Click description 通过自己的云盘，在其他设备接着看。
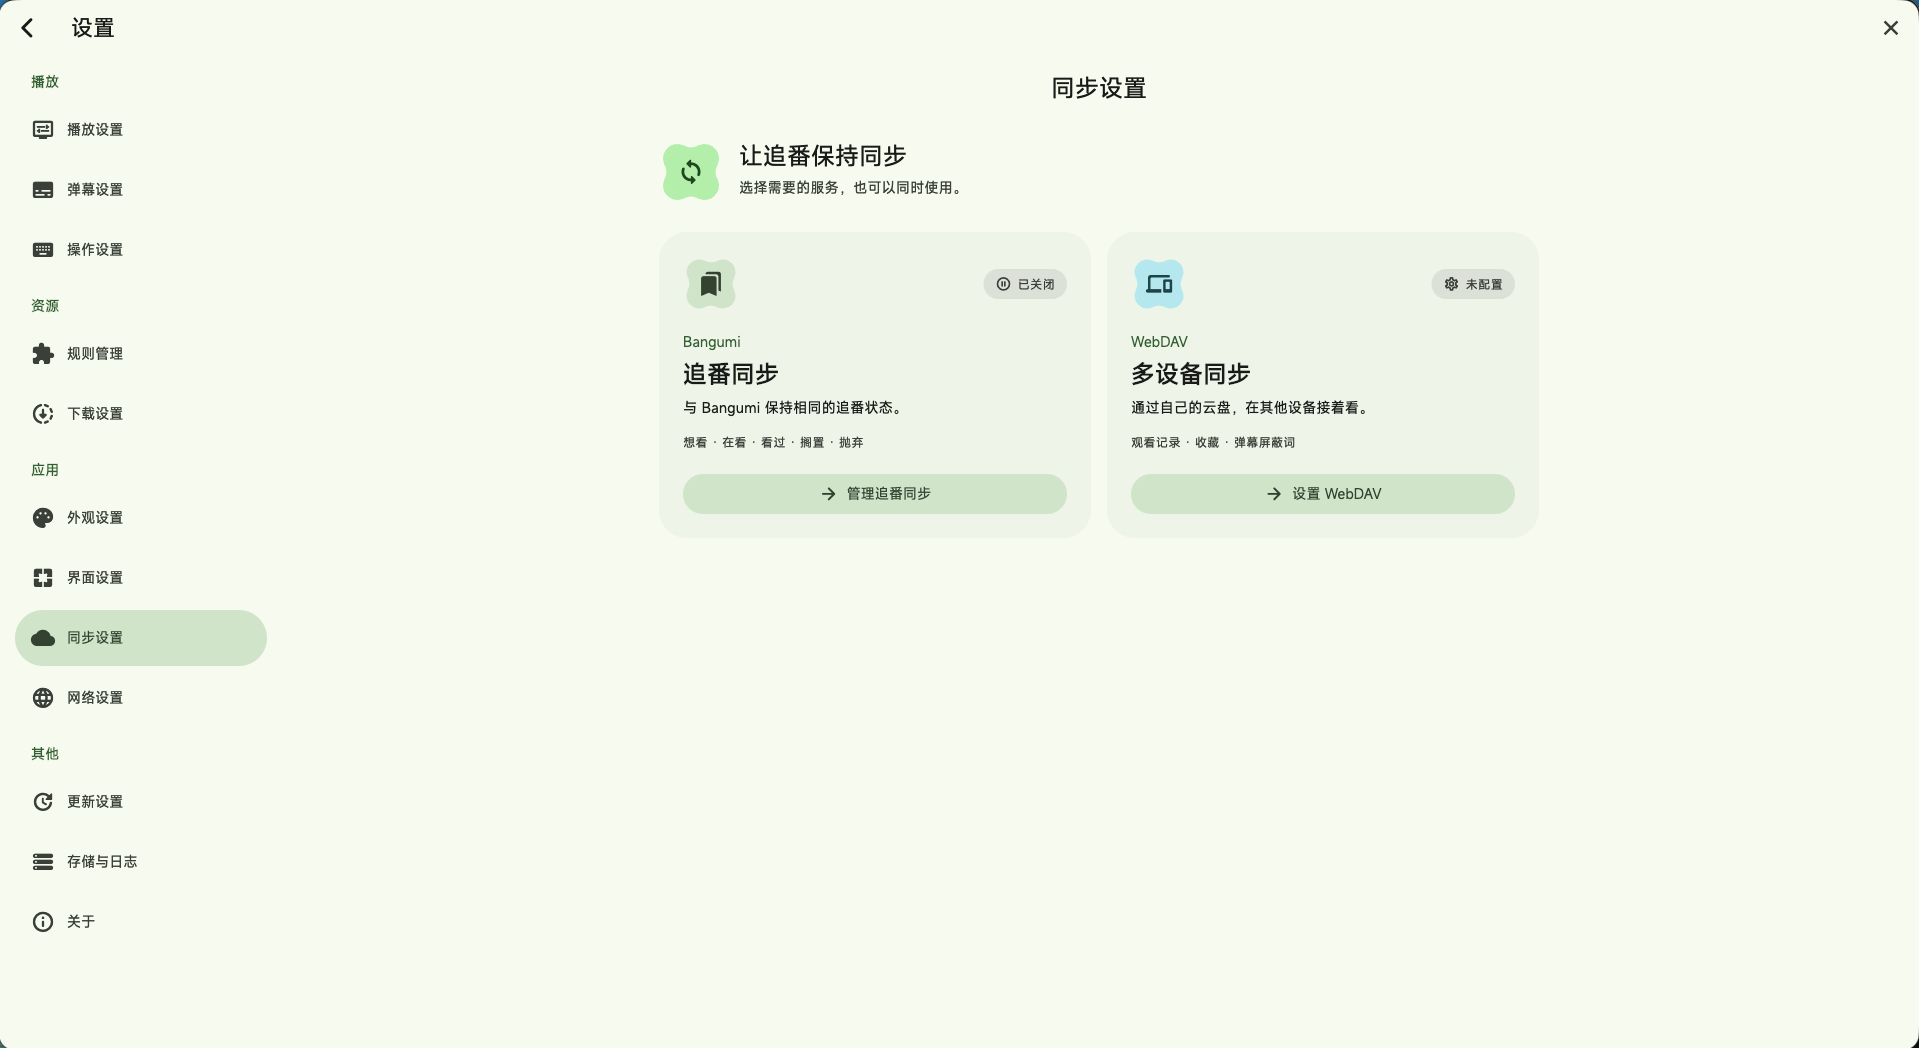This screenshot has height=1048, width=1919. (1252, 408)
